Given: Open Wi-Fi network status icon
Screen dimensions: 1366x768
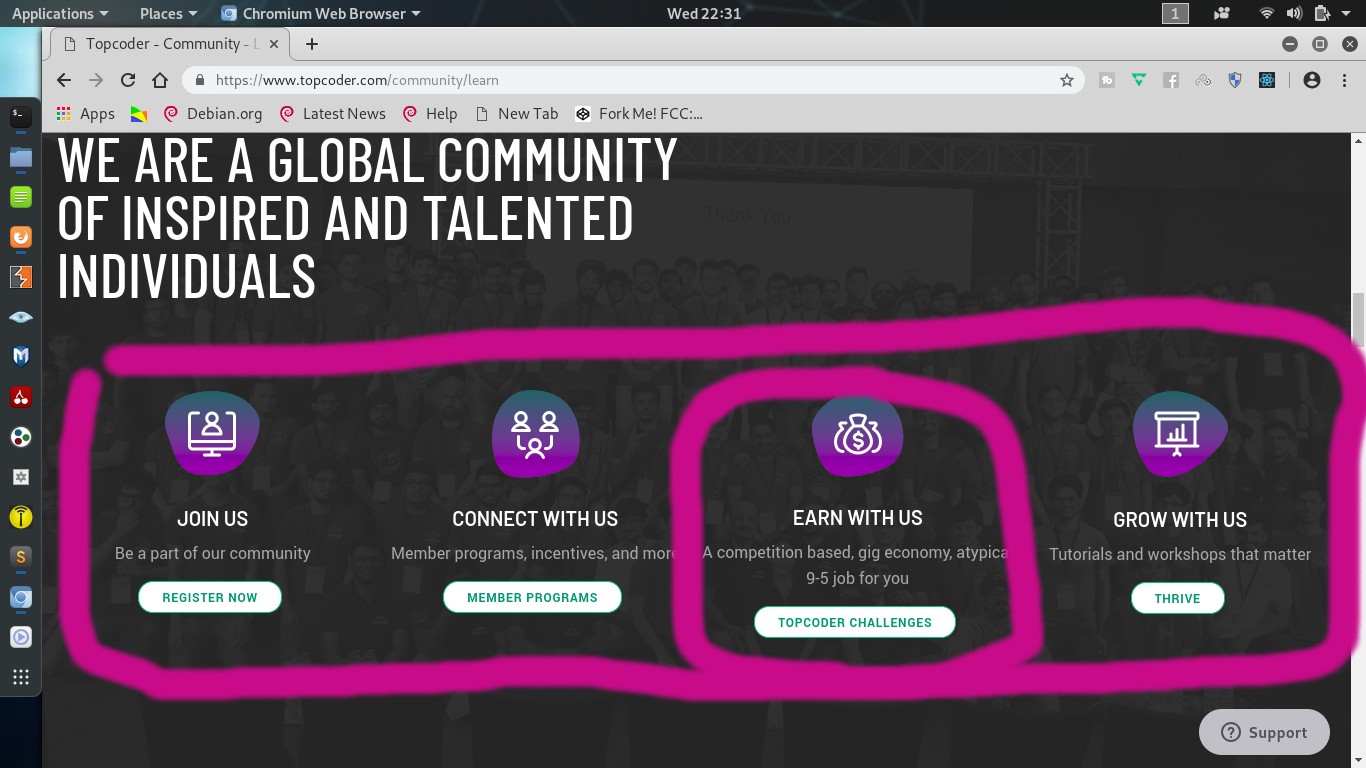Looking at the screenshot, I should [1267, 14].
